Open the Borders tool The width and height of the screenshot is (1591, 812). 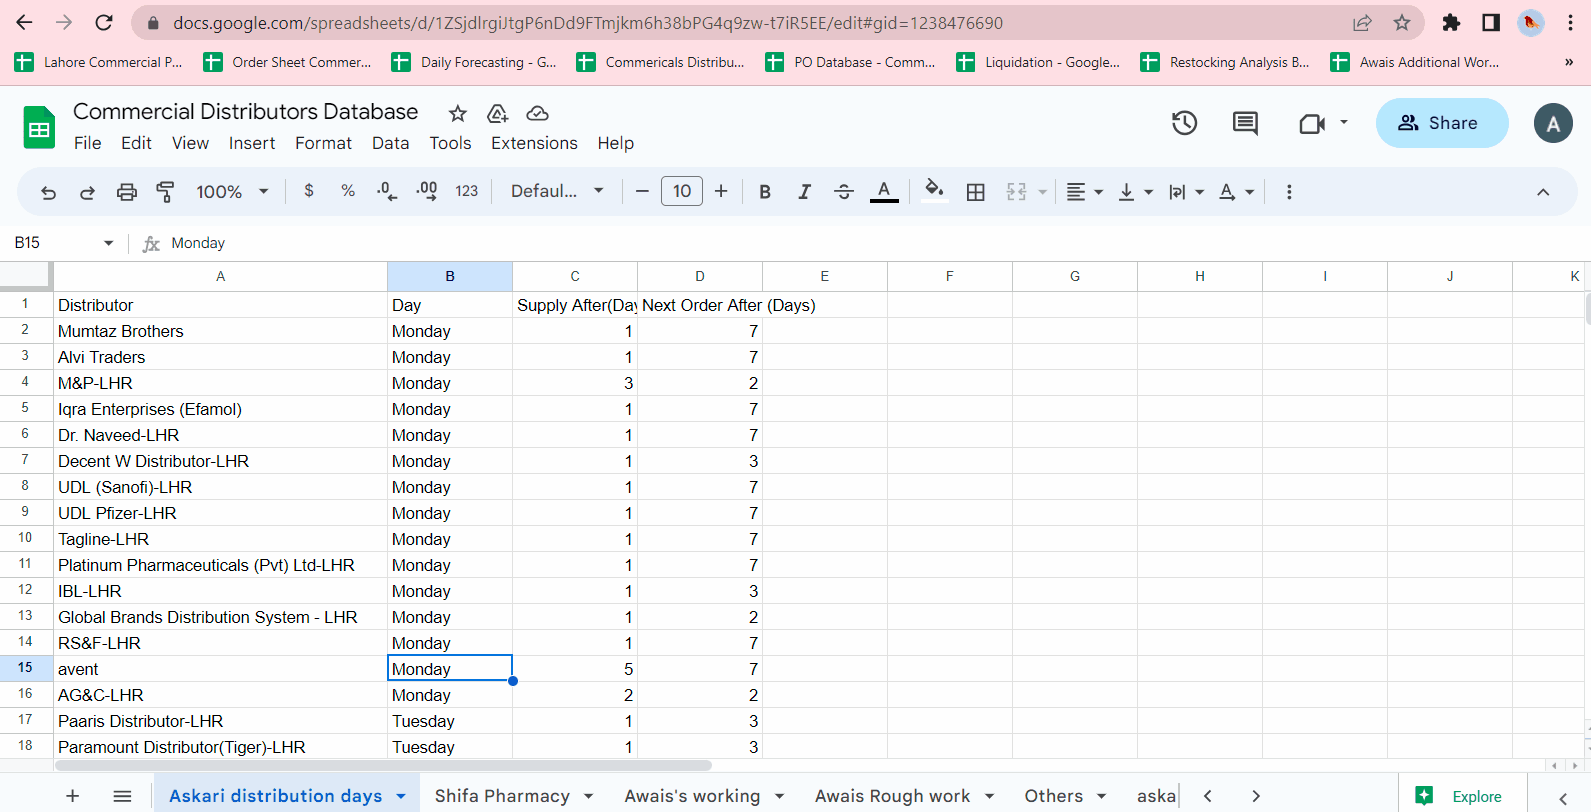click(x=976, y=192)
